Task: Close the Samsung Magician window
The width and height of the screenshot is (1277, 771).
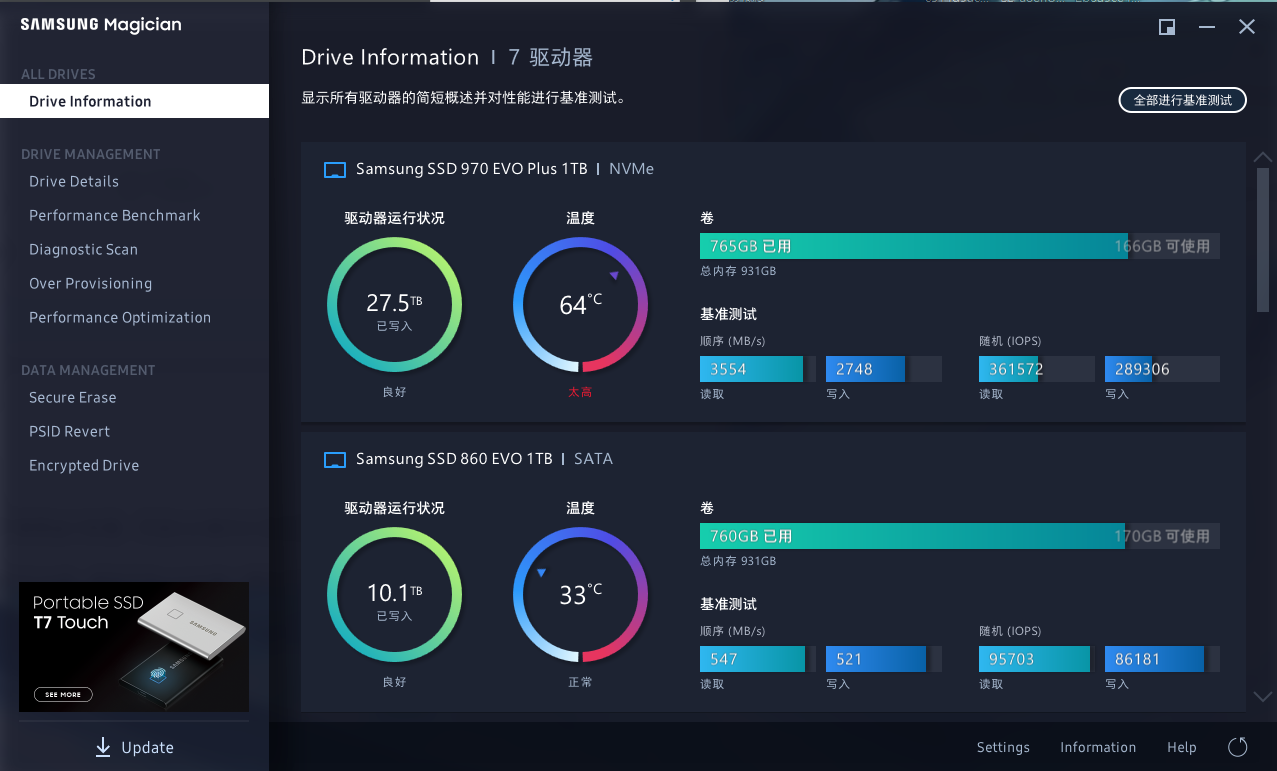Action: pyautogui.click(x=1247, y=27)
